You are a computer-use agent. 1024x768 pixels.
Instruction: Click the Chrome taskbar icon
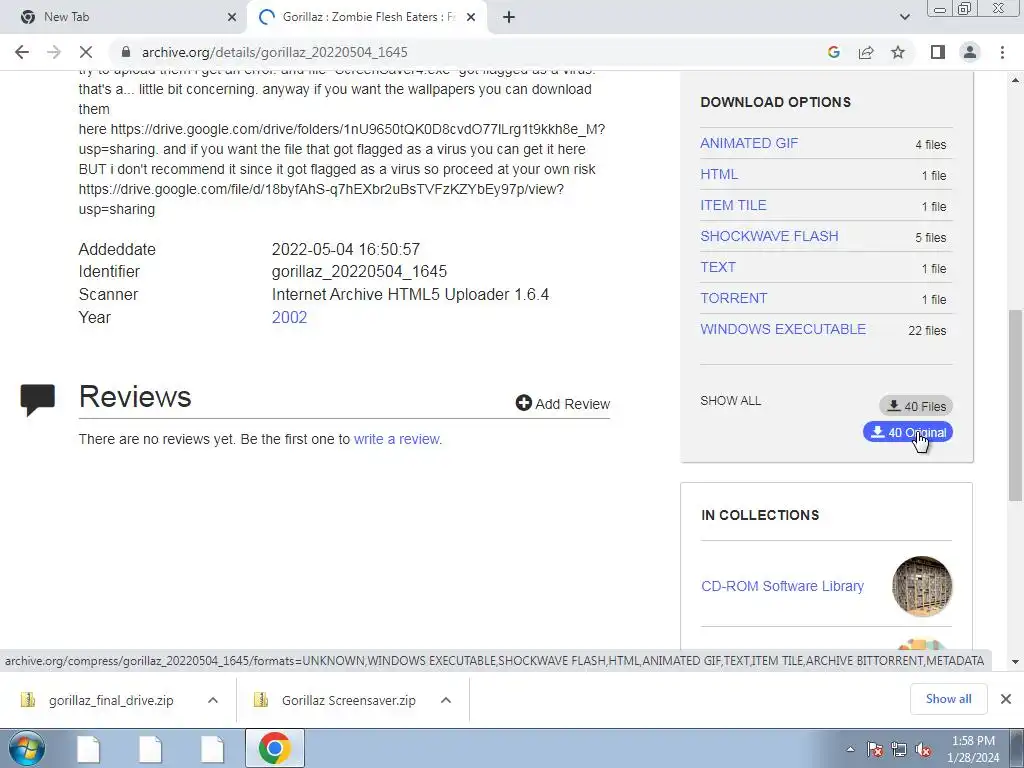click(274, 748)
